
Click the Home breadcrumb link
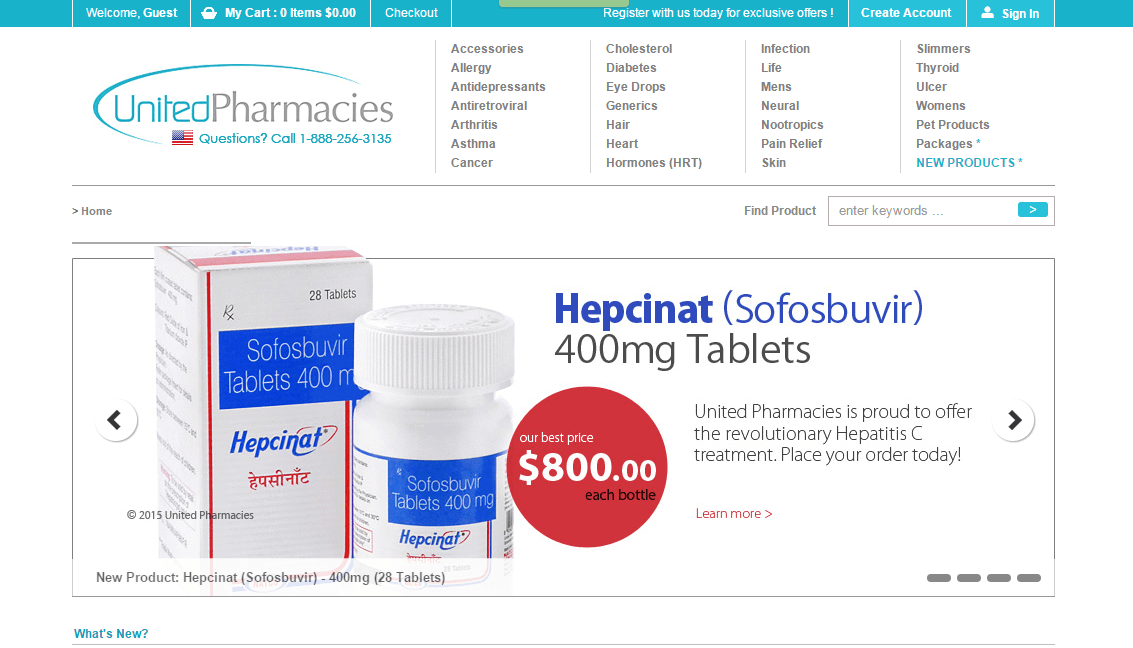tap(96, 211)
